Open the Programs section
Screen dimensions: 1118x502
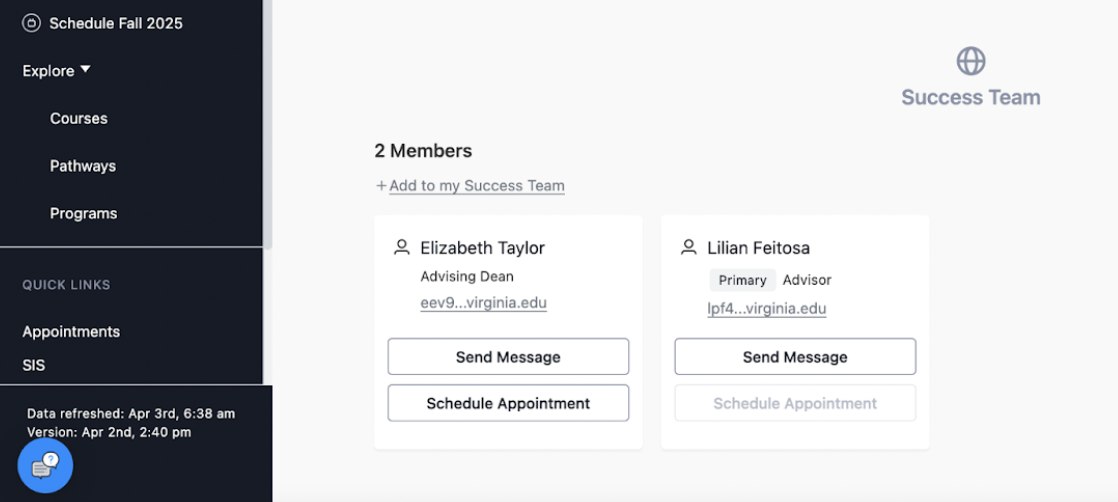coord(83,213)
